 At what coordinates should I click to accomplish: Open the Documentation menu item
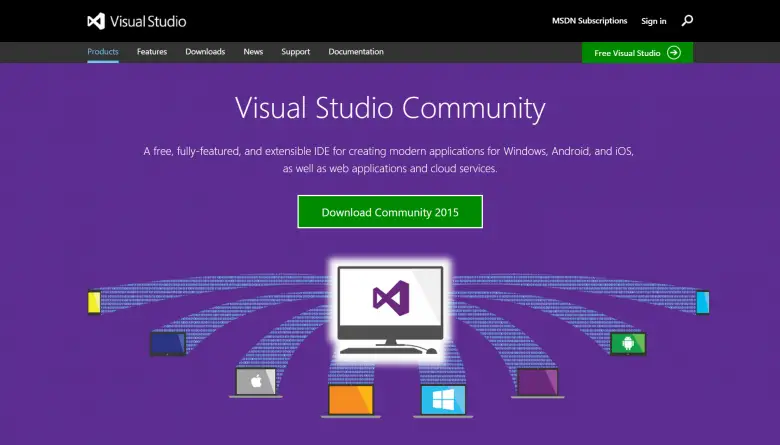pyautogui.click(x=356, y=52)
